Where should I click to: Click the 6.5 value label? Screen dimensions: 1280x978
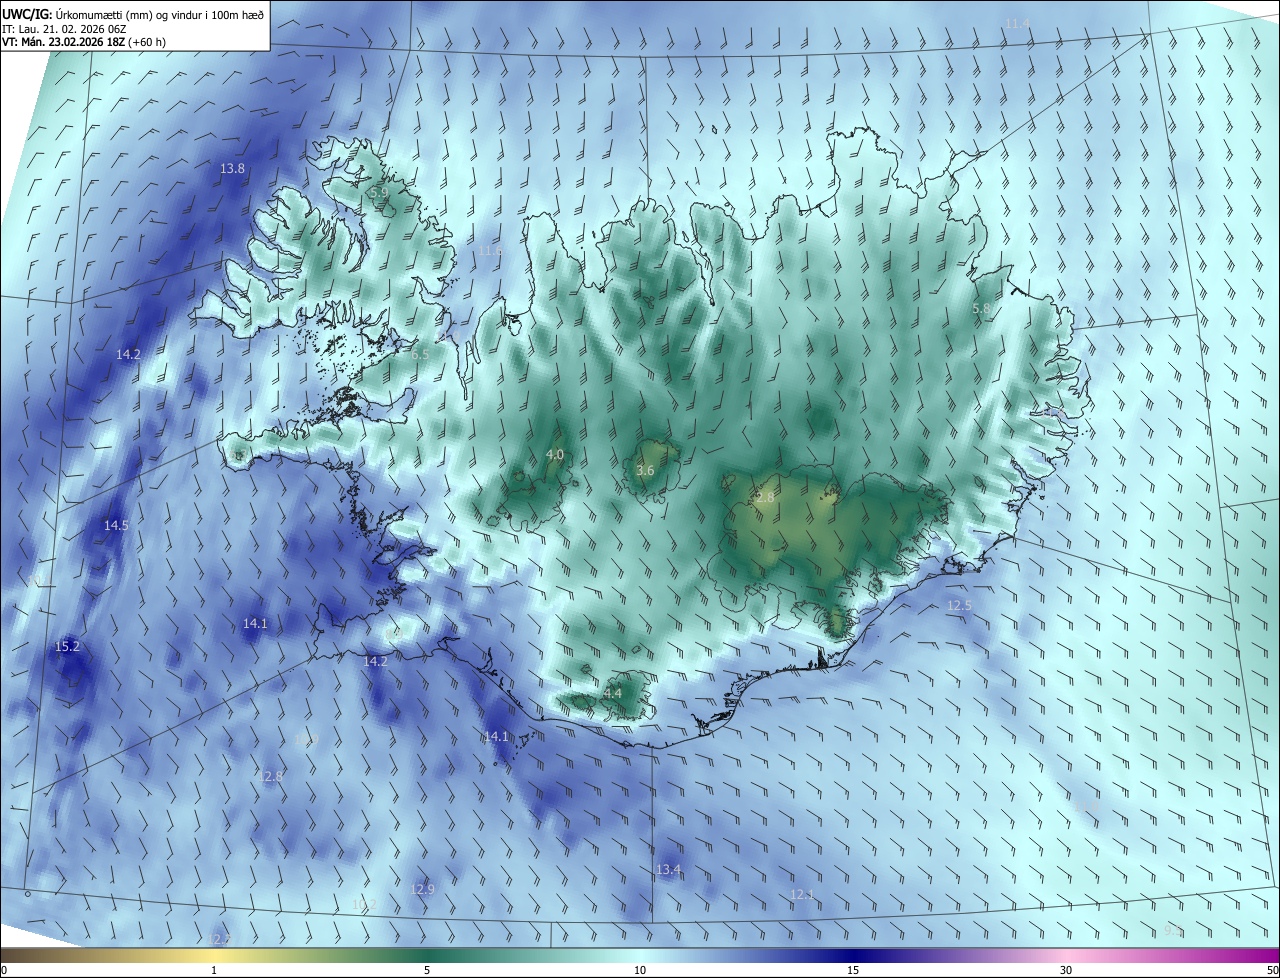tap(420, 354)
